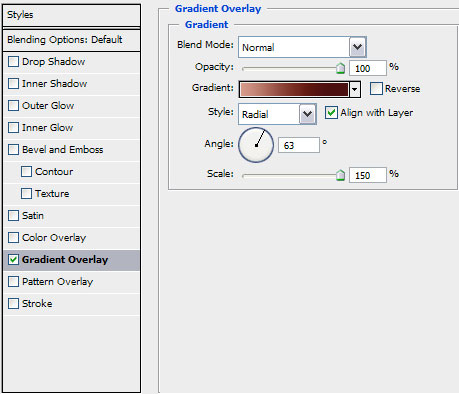Select the Gradient Overlay style label
The height and width of the screenshot is (394, 459).
click(65, 260)
